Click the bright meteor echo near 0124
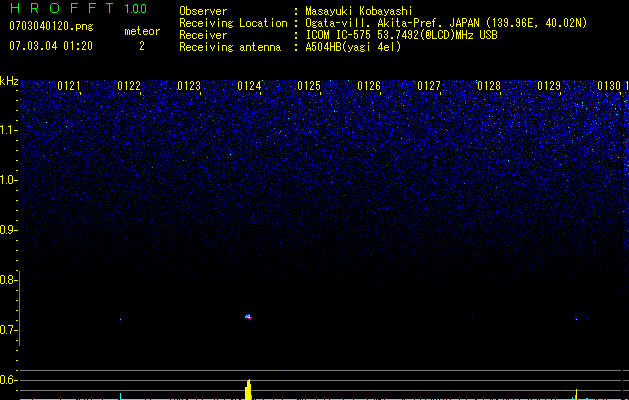The image size is (629, 400). 248,317
